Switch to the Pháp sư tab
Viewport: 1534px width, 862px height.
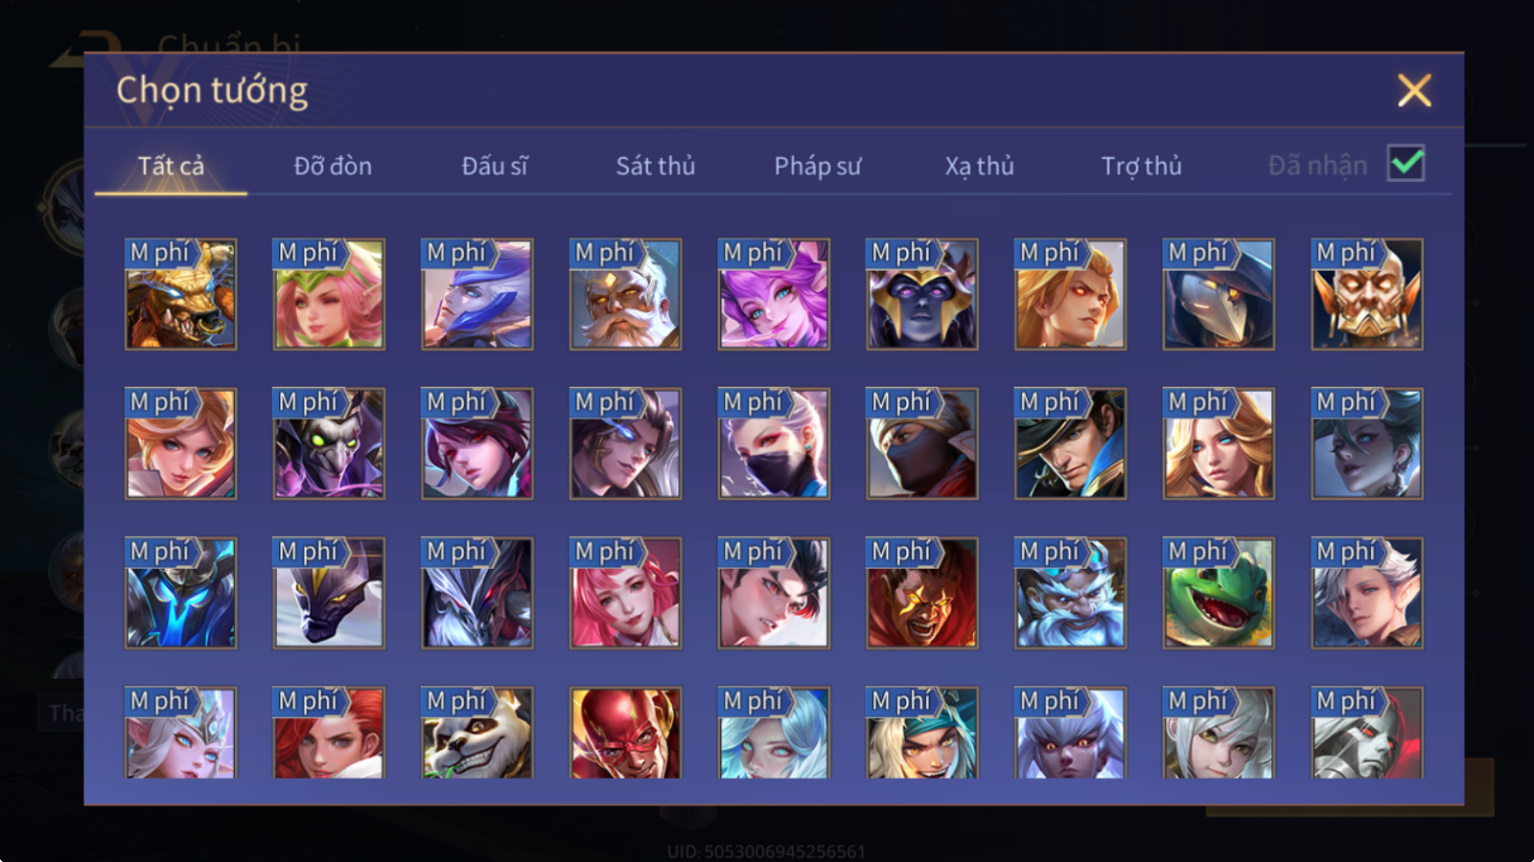pyautogui.click(x=817, y=166)
